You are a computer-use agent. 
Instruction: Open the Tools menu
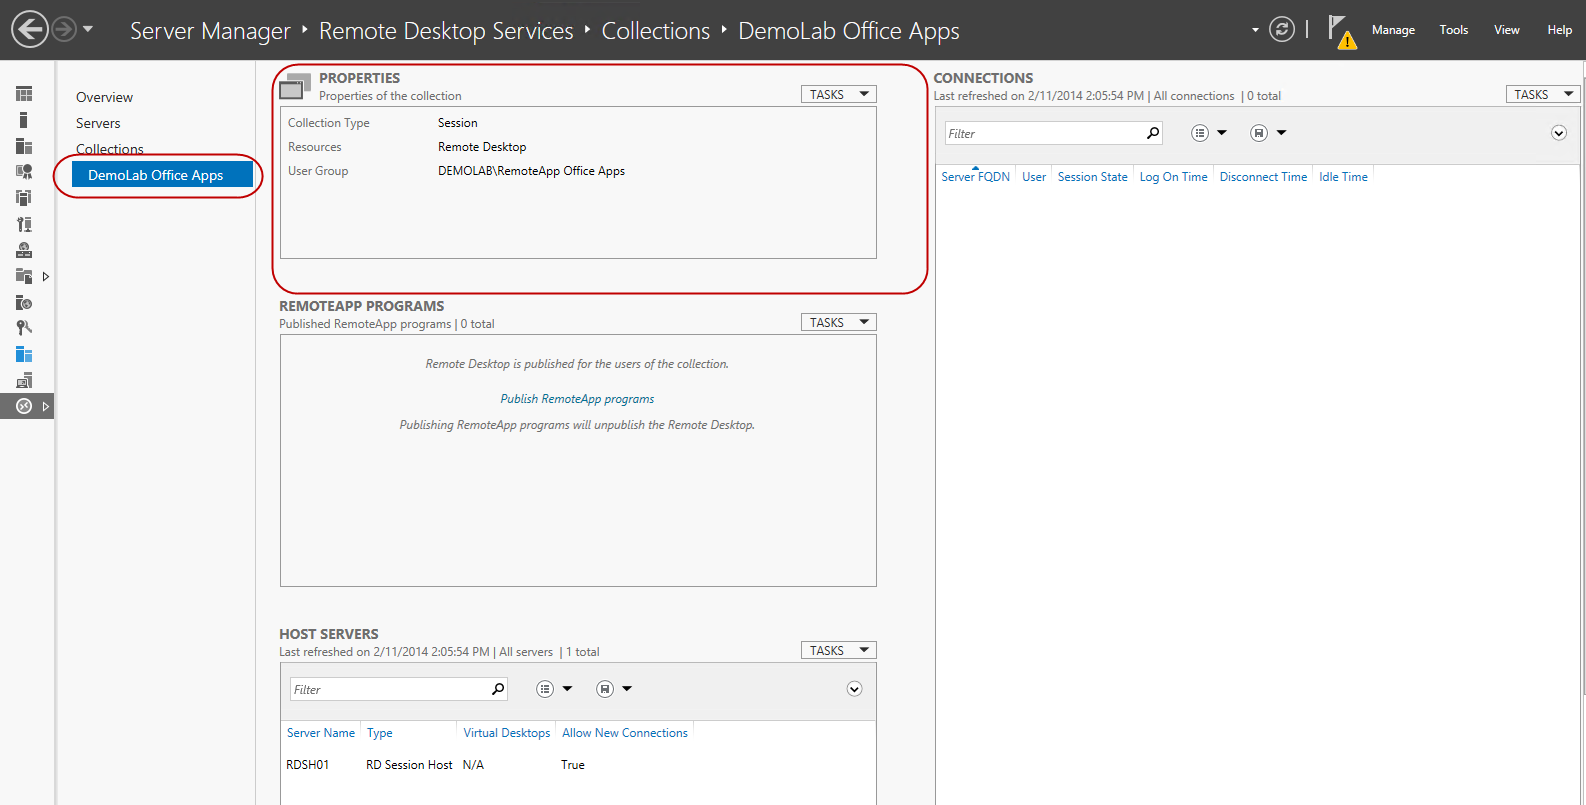tap(1453, 30)
